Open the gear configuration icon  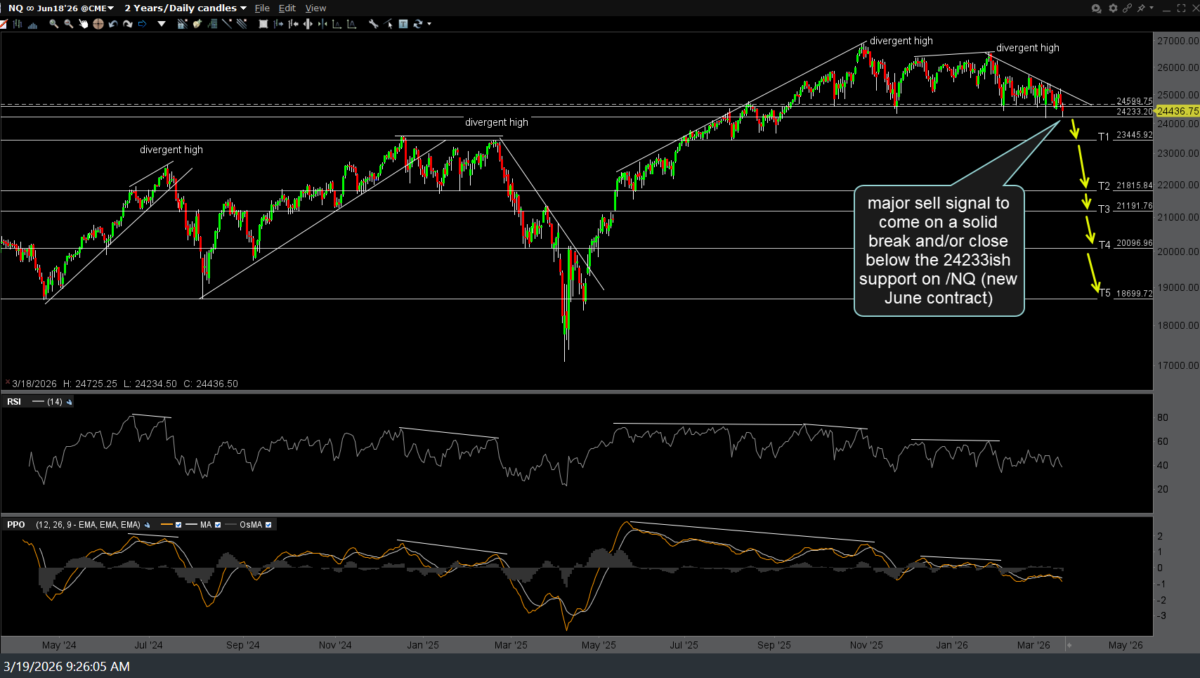point(1113,8)
